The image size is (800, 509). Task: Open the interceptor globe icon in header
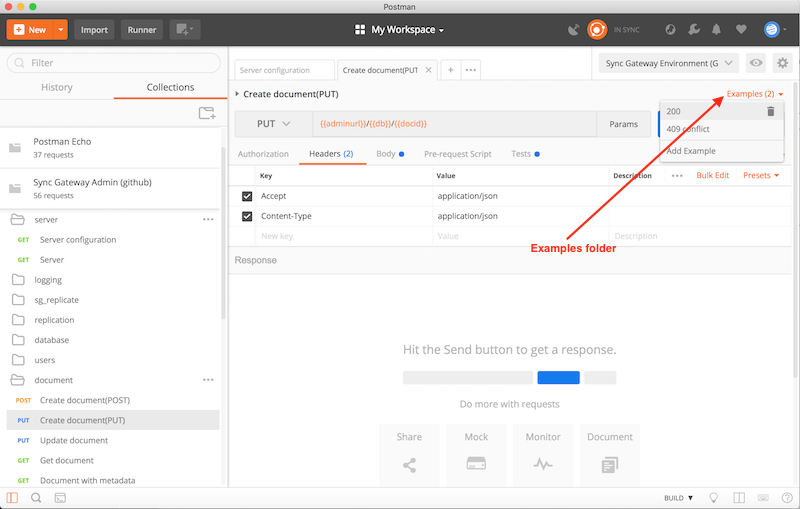click(x=670, y=30)
